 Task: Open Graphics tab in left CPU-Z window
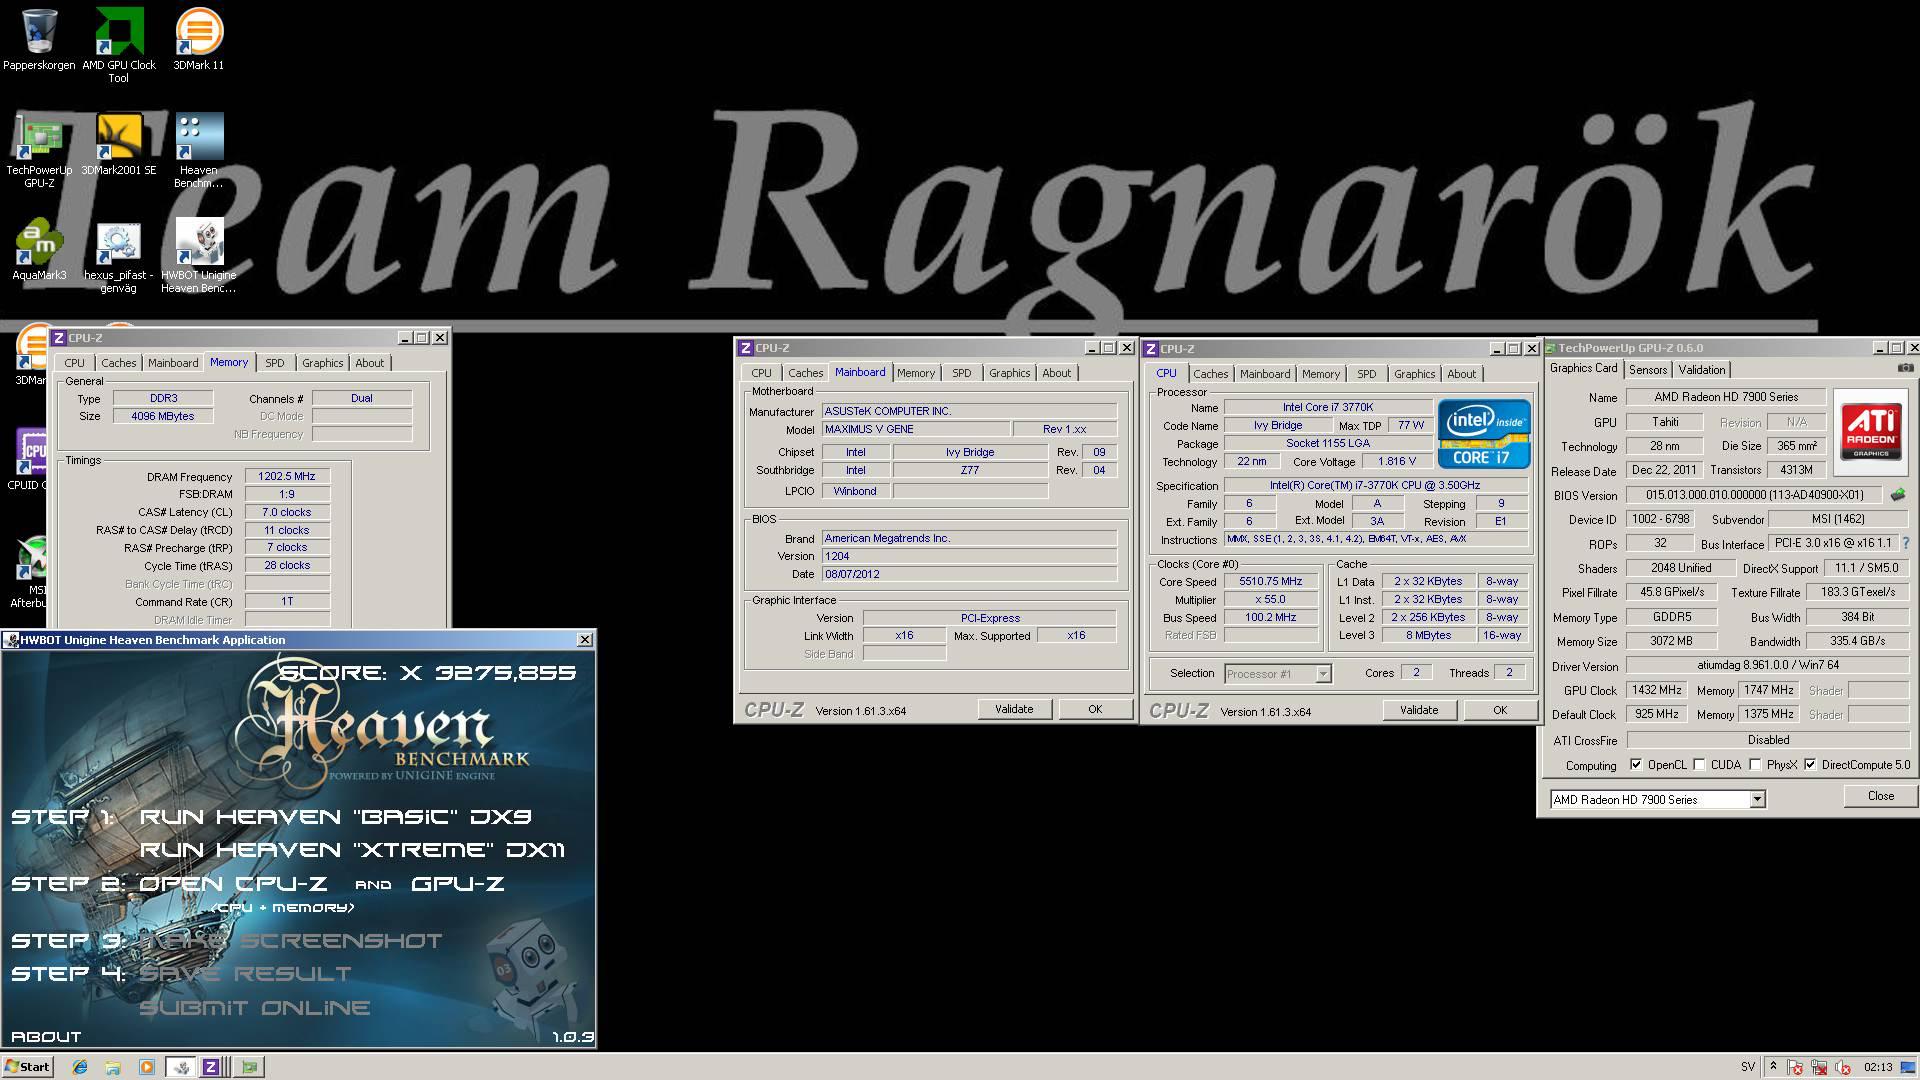click(323, 363)
